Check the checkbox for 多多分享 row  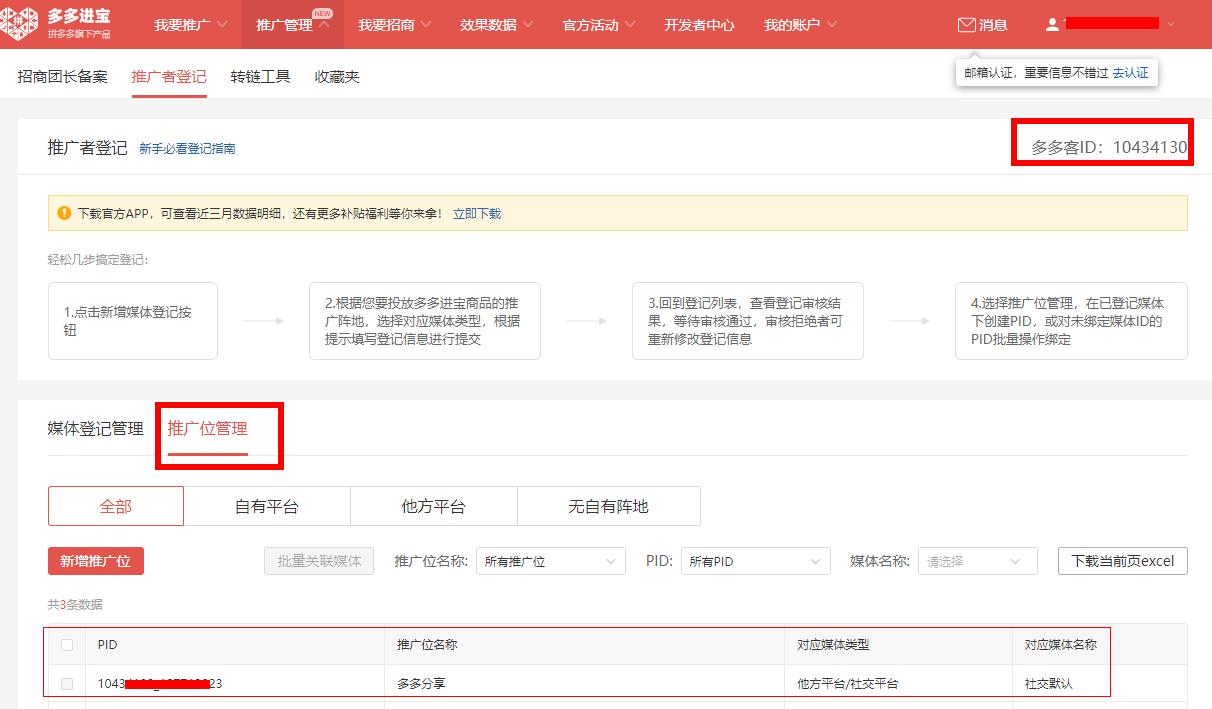click(67, 684)
